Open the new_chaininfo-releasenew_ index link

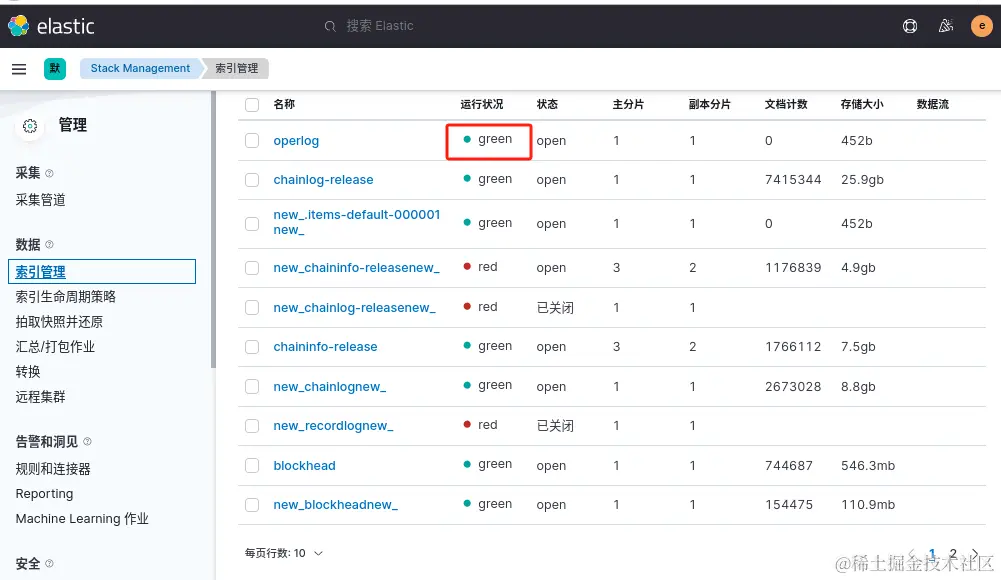356,268
